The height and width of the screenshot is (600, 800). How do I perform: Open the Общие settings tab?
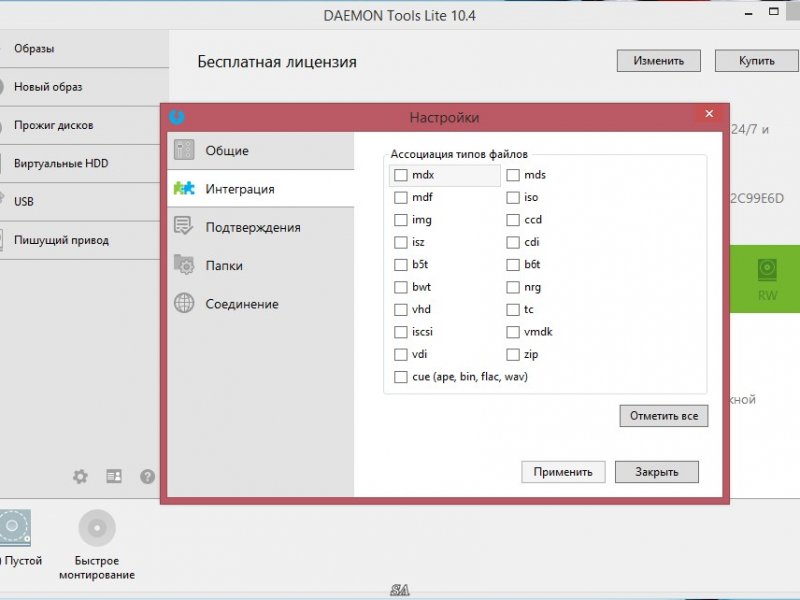[x=261, y=151]
